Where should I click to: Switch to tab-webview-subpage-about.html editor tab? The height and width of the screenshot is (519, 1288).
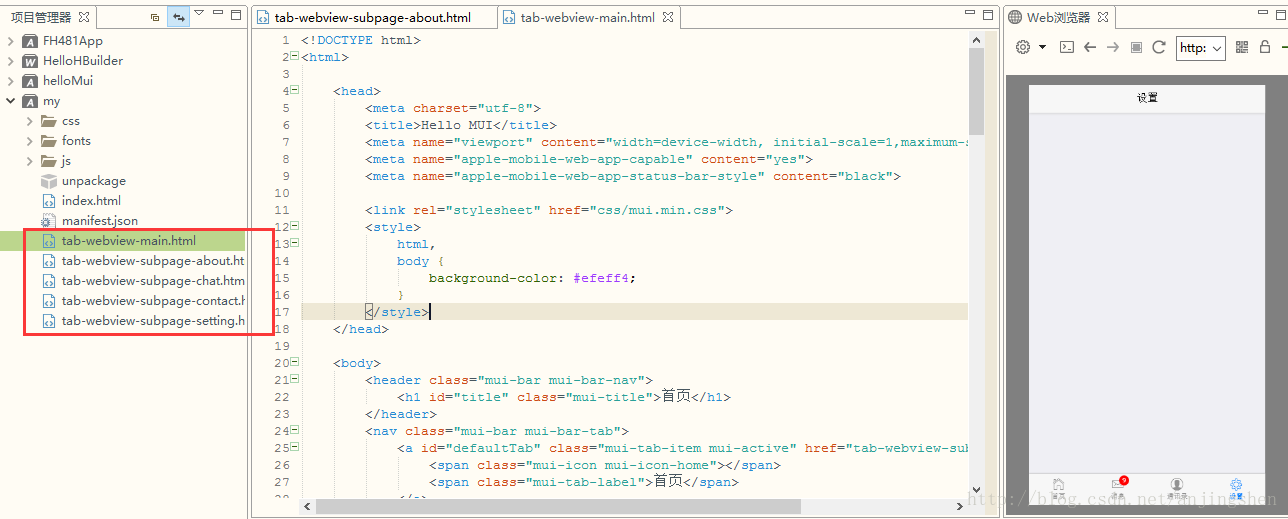373,18
